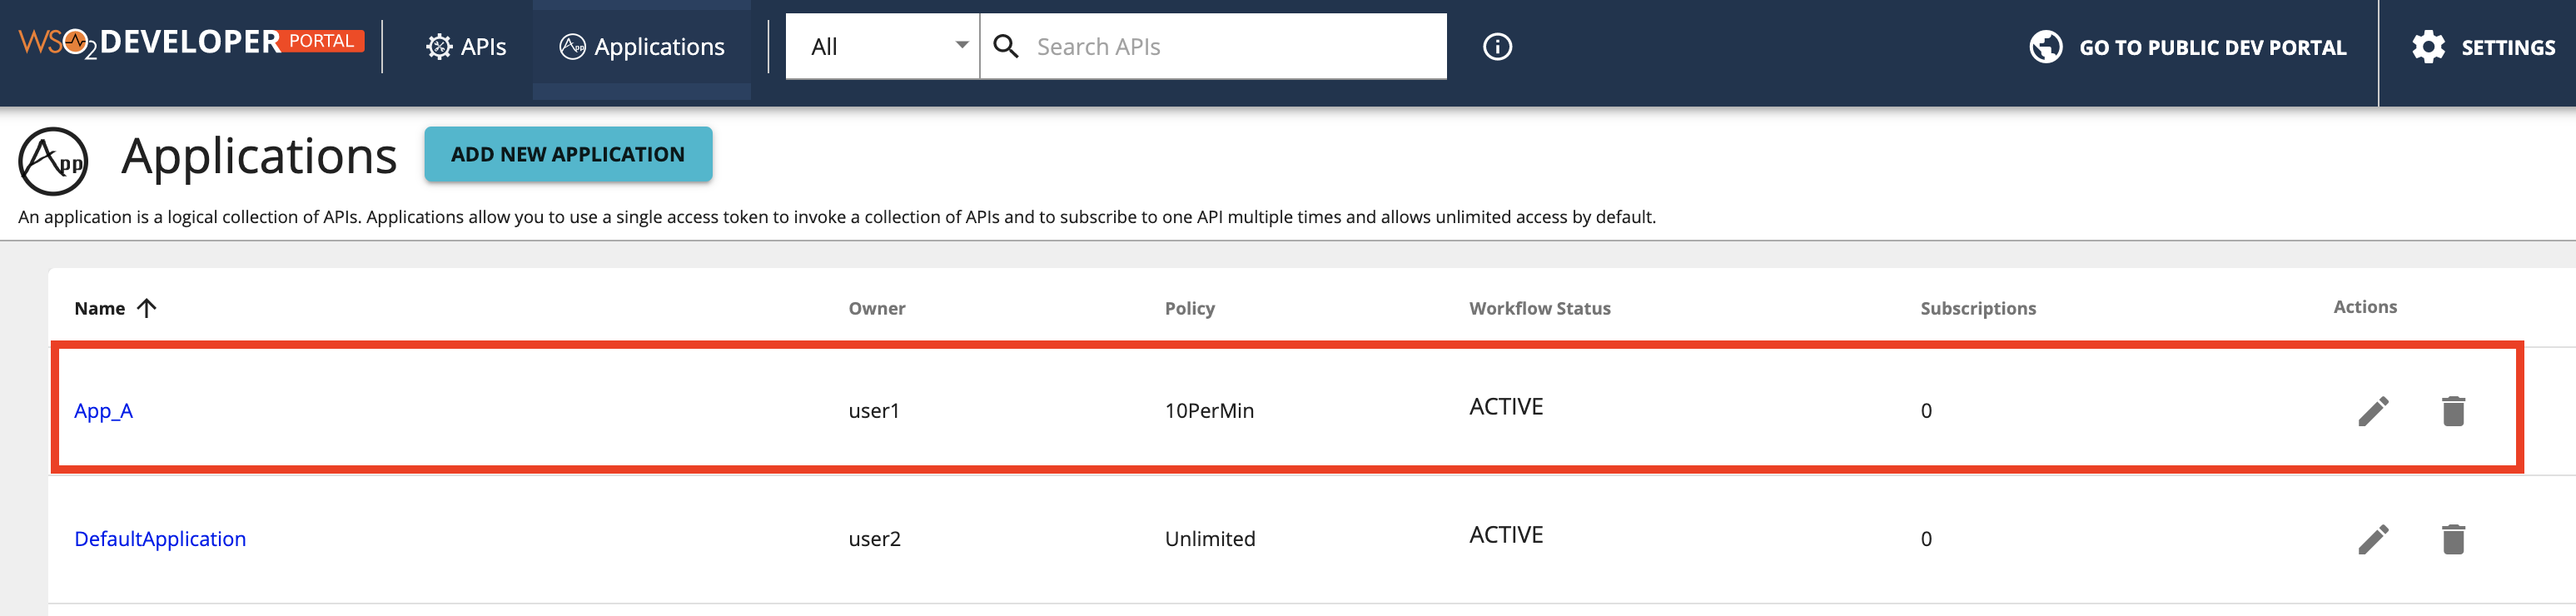The height and width of the screenshot is (616, 2576).
Task: Delete App_A using trash icon
Action: tap(2452, 411)
